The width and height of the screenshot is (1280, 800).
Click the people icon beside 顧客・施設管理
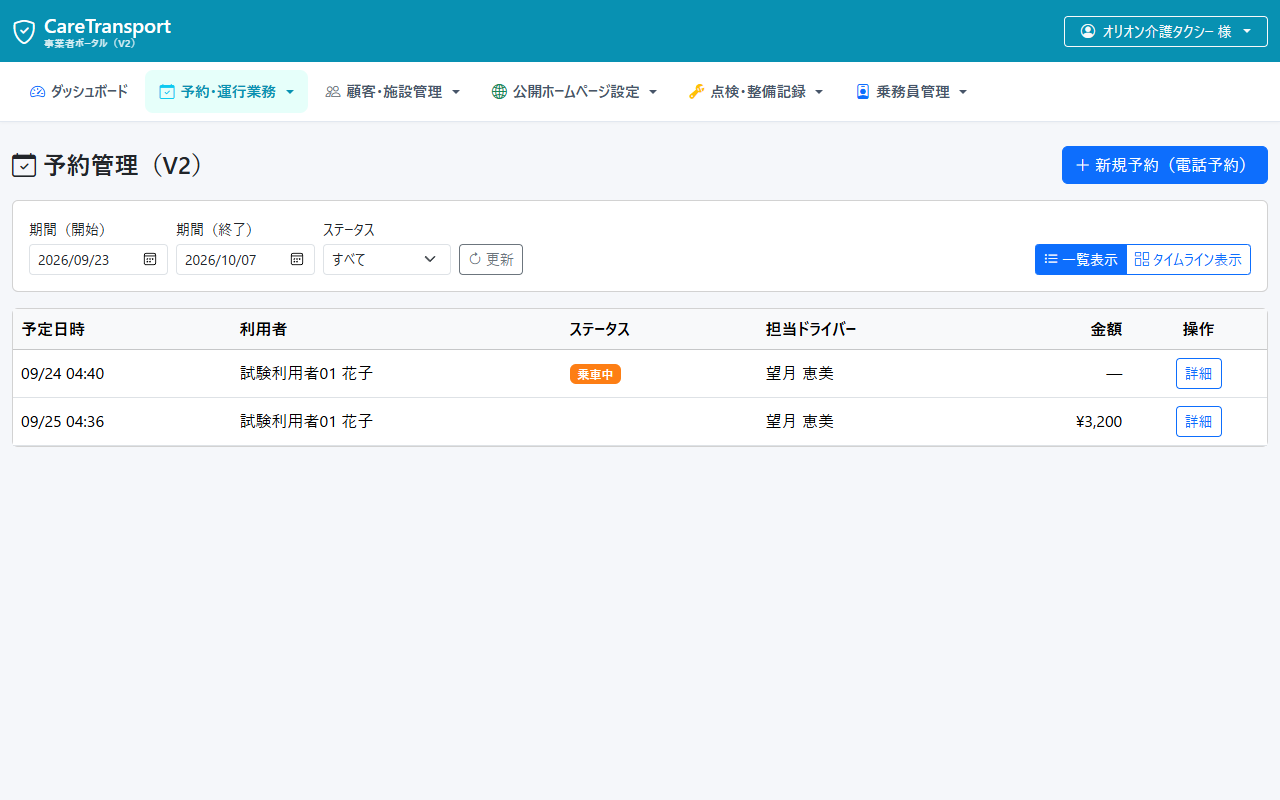coord(333,92)
